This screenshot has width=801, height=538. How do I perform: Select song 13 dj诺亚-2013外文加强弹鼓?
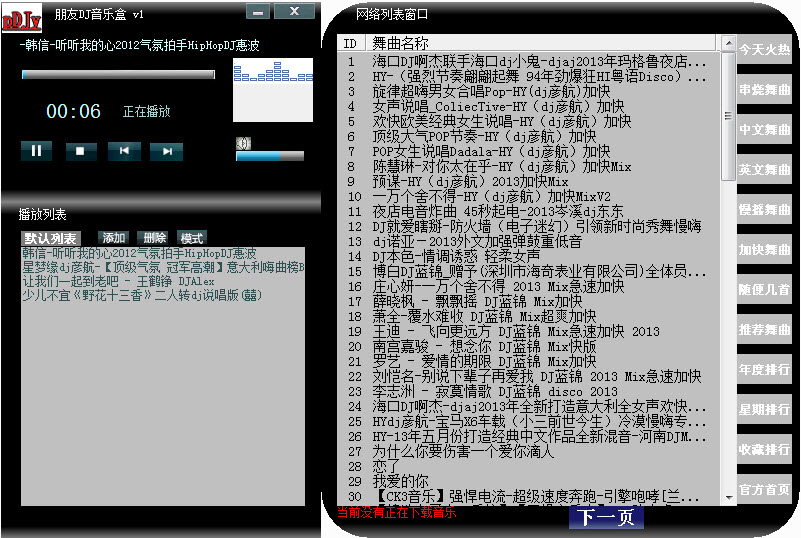[x=529, y=241]
